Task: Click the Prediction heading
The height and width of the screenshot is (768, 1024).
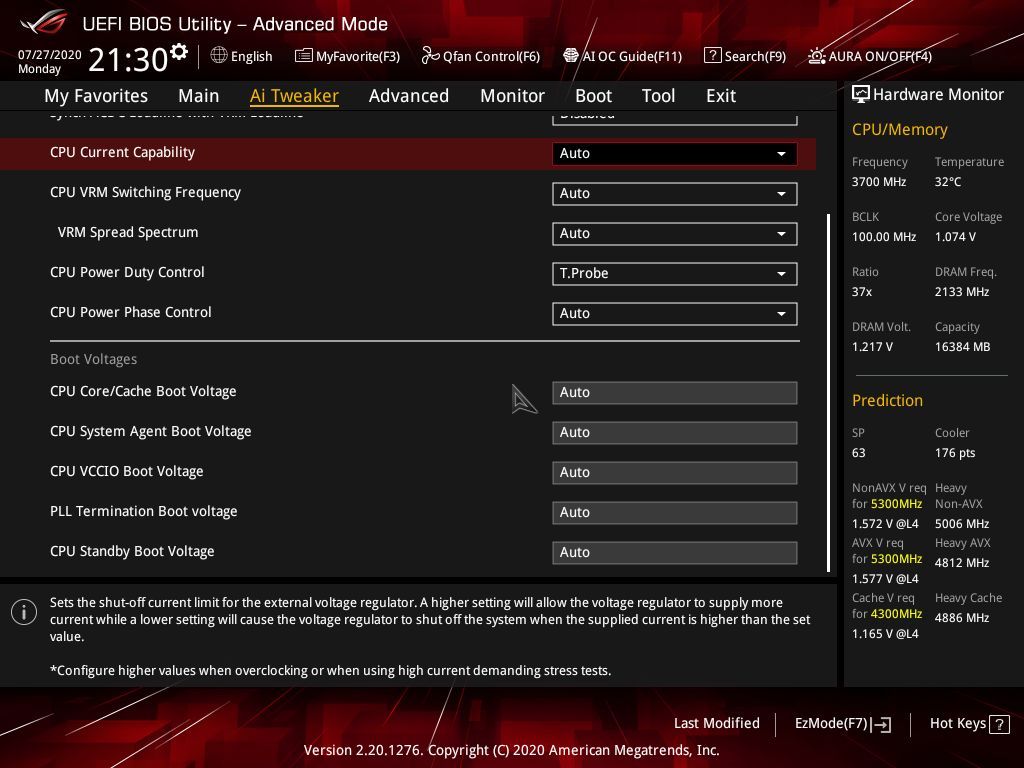Action: [x=887, y=400]
